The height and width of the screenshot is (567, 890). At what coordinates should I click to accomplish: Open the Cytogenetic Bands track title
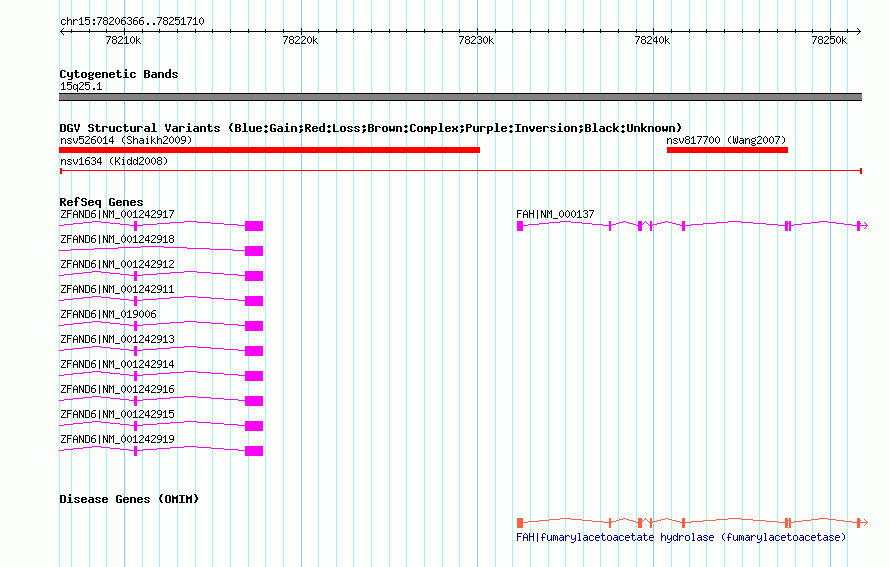[x=119, y=74]
